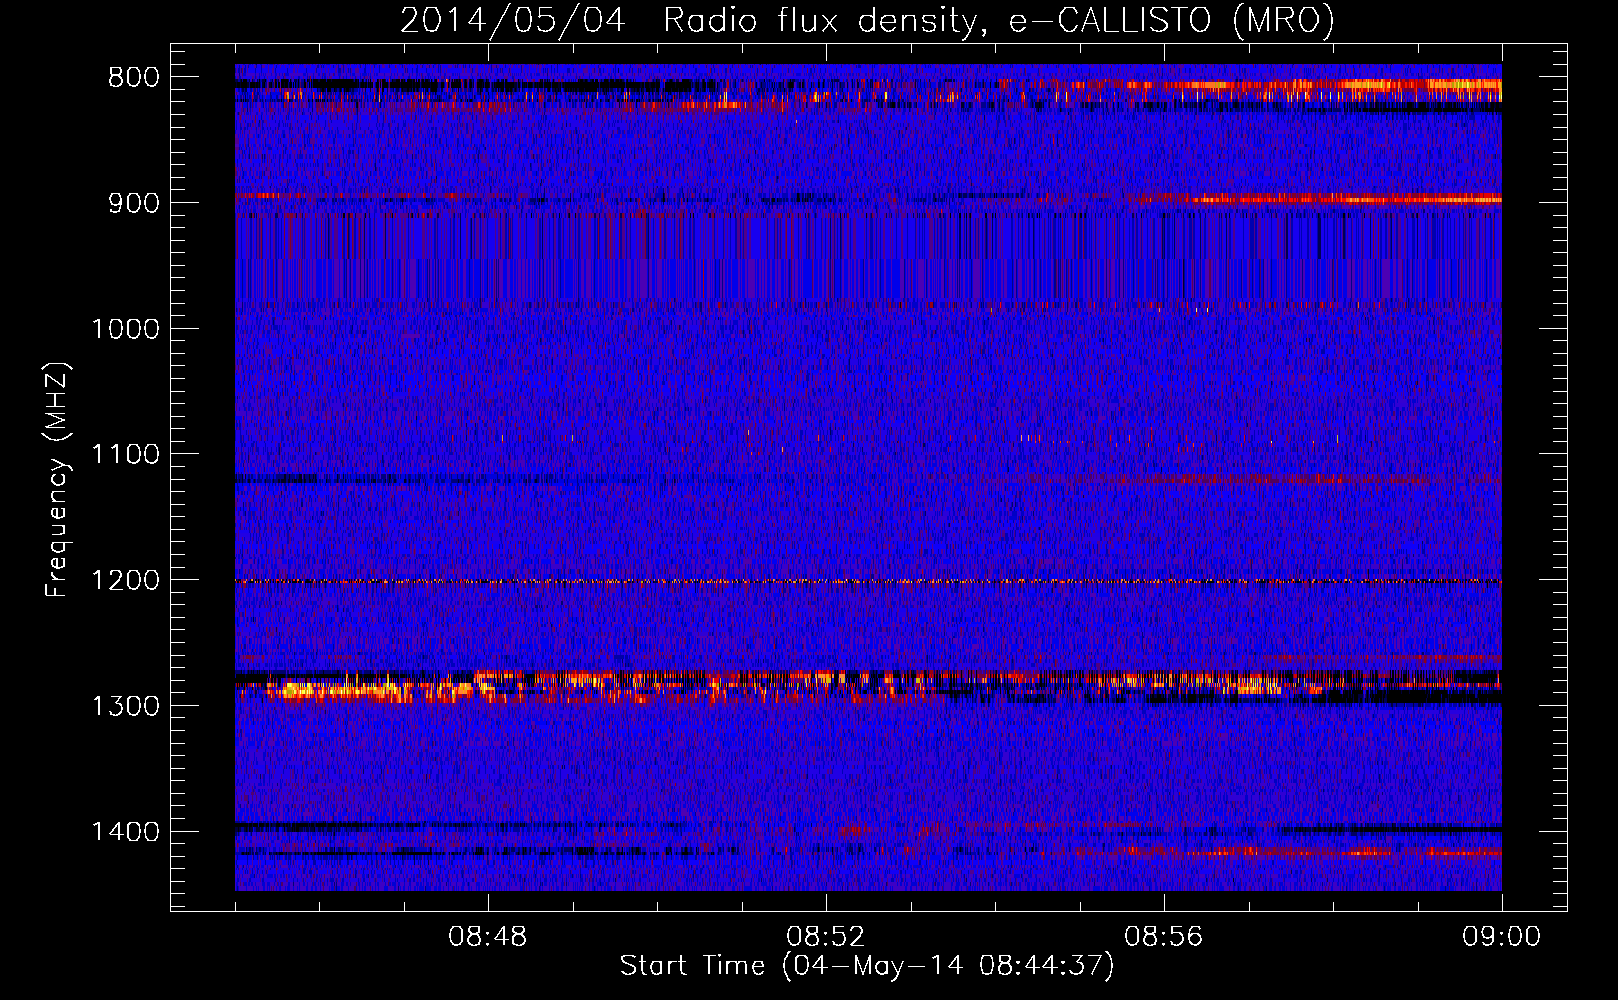Click the '1400' frequency axis label
This screenshot has width=1618, height=1000.
(126, 832)
